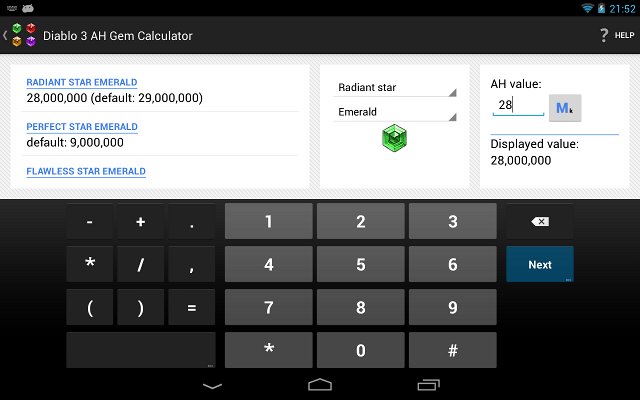Tap number key 0

coord(361,350)
